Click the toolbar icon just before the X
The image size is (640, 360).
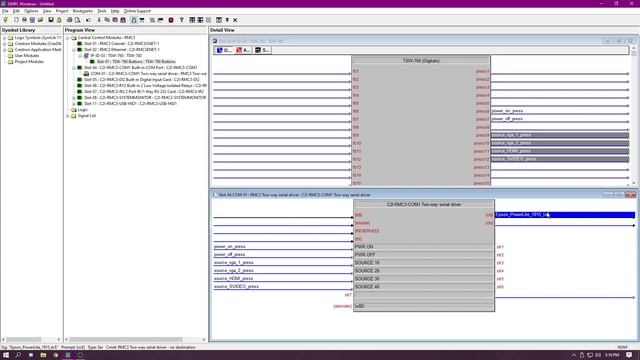click(227, 20)
